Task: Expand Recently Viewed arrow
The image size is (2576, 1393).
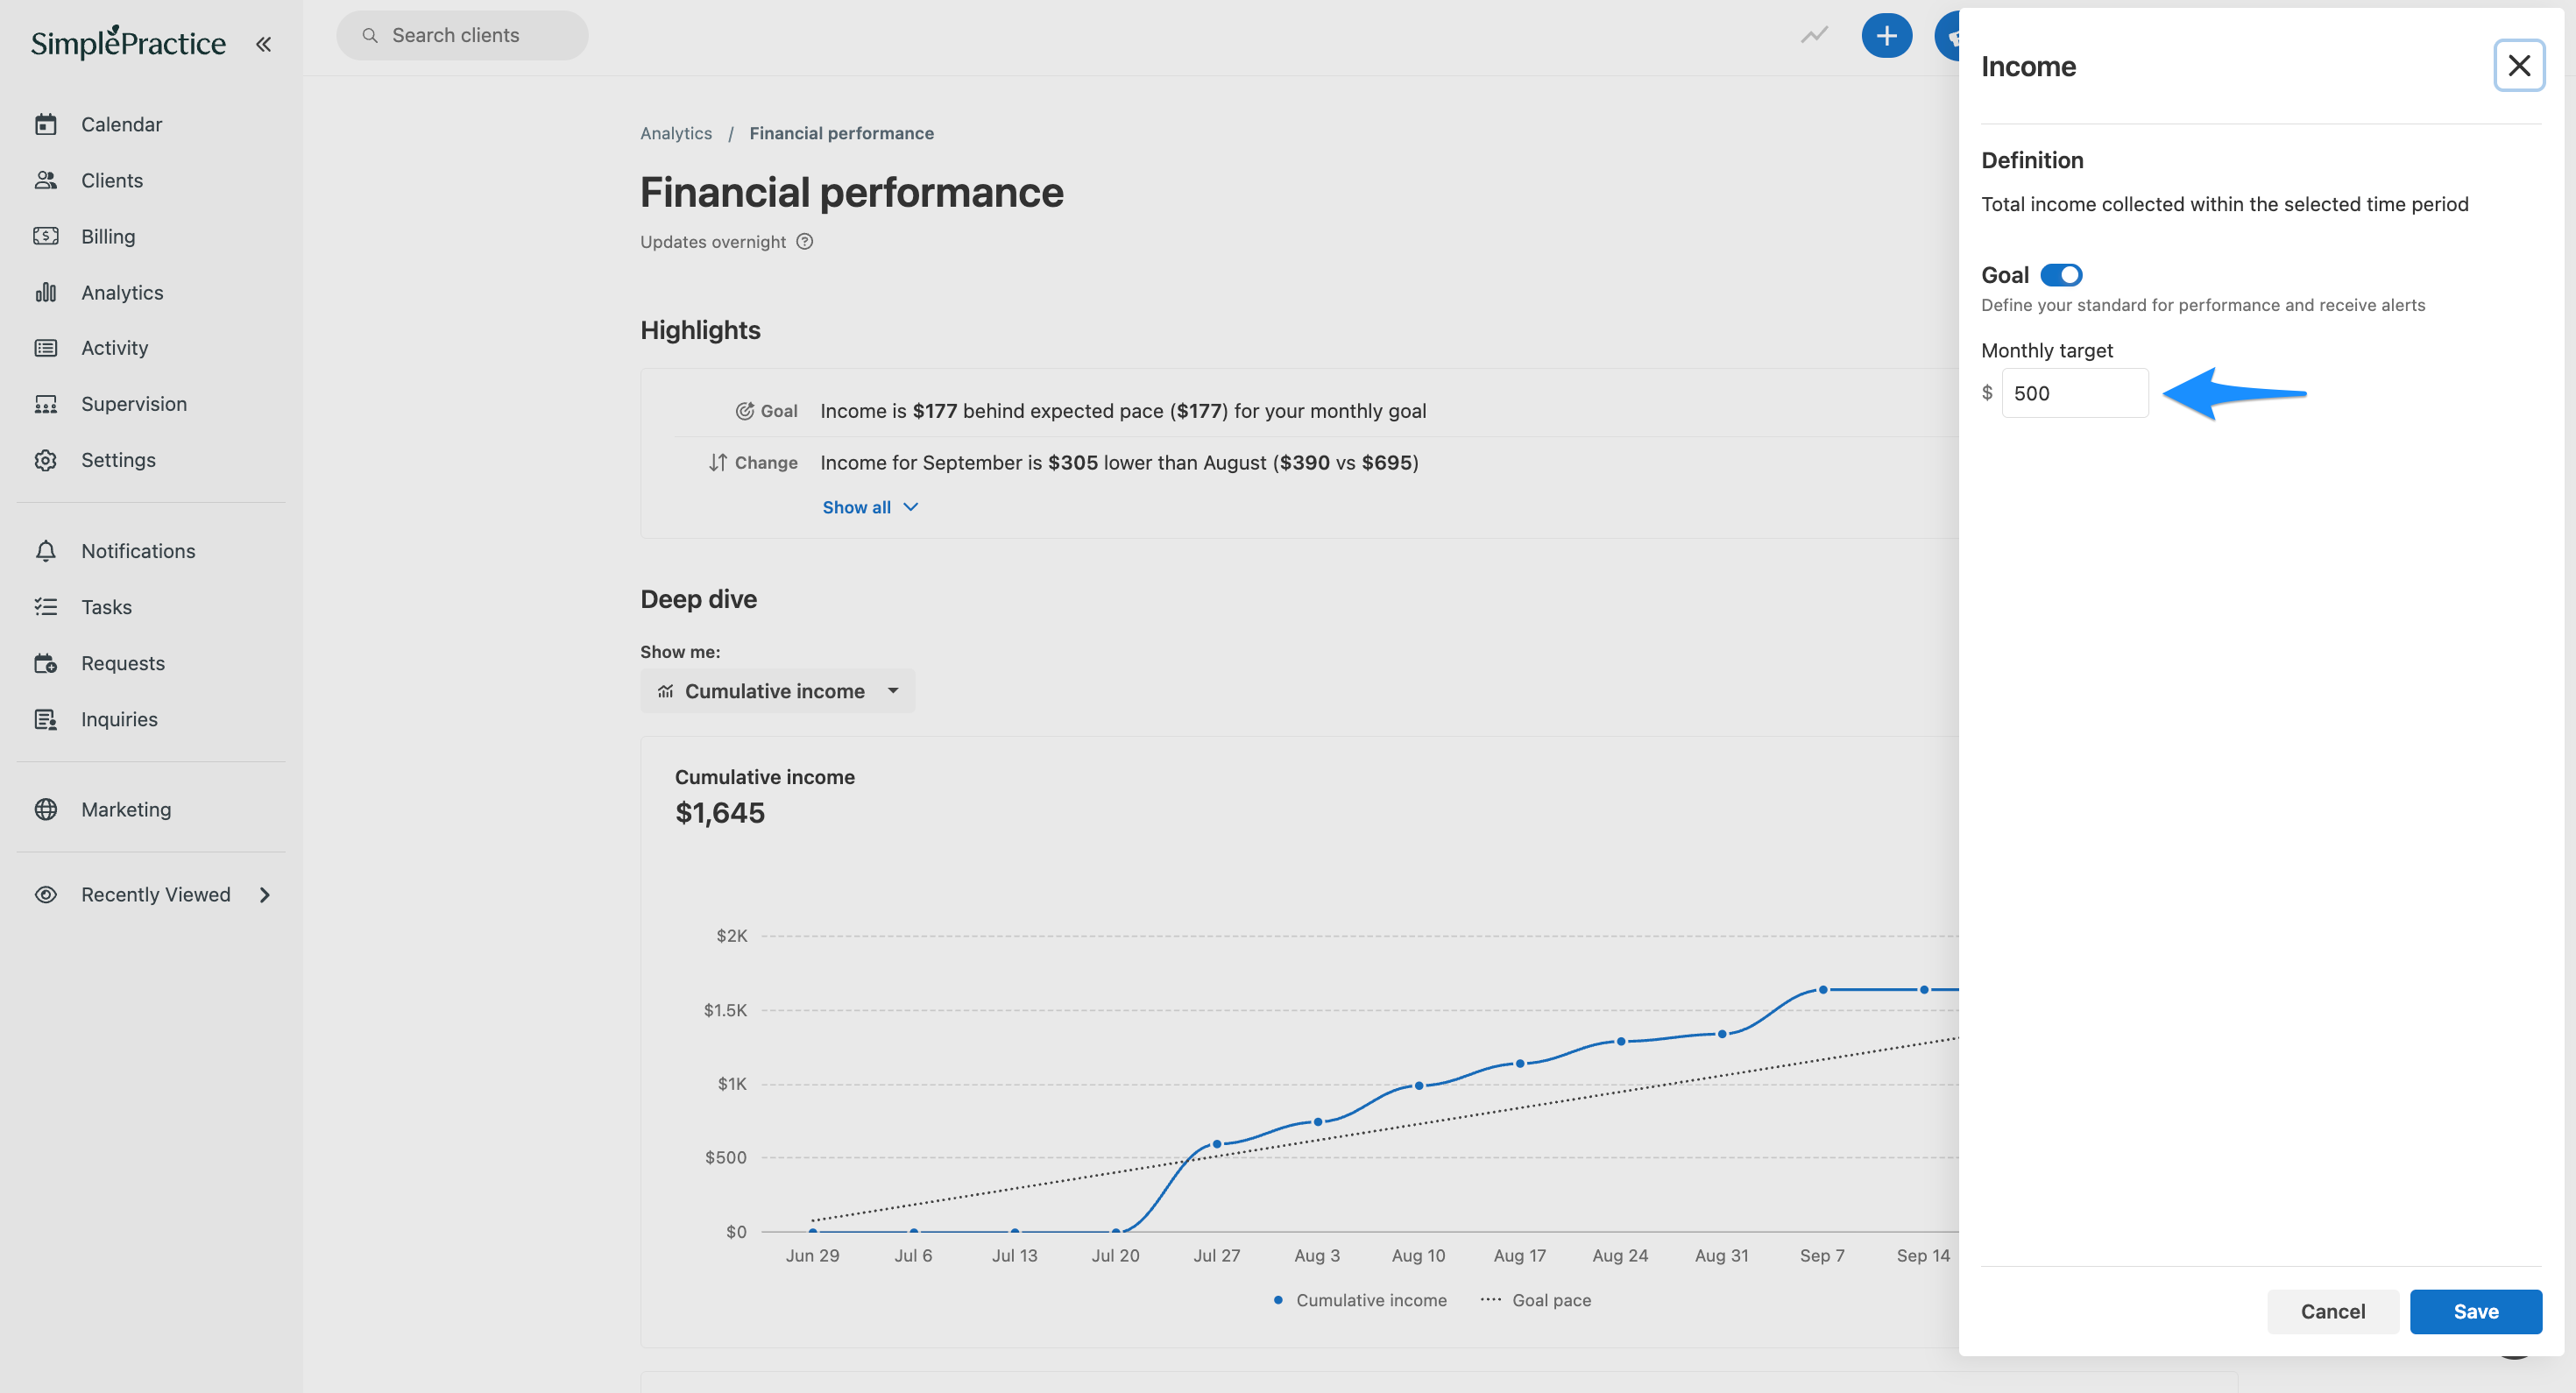Action: (x=265, y=894)
